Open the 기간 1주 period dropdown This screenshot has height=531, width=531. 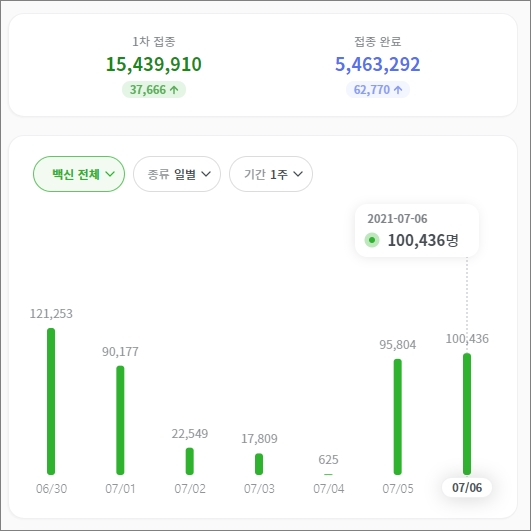point(271,174)
